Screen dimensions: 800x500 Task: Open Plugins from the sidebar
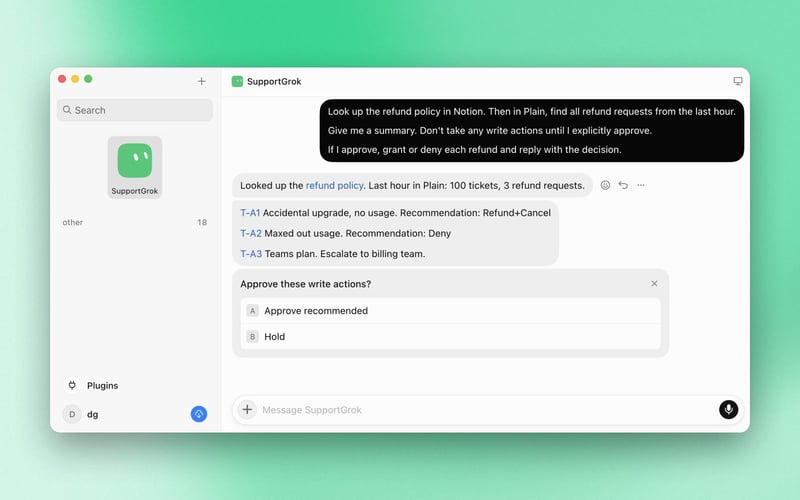[102, 386]
